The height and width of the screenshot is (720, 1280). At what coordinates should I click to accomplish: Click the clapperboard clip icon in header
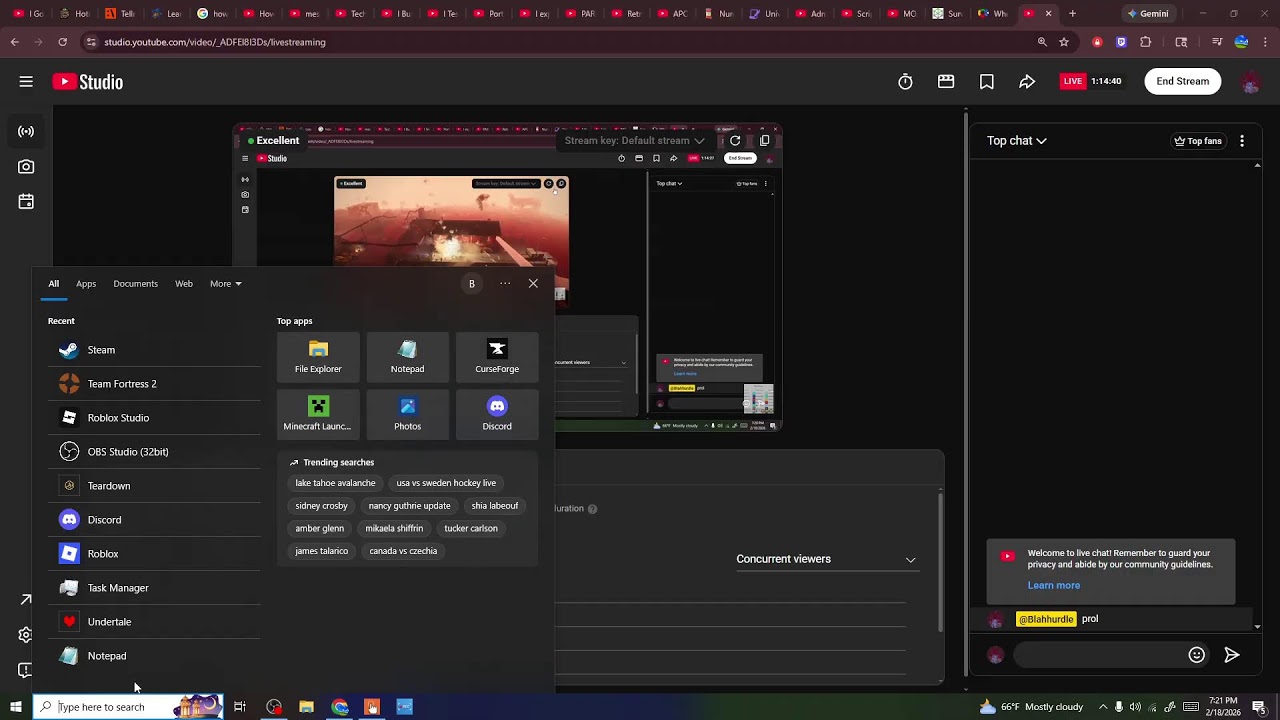[946, 82]
